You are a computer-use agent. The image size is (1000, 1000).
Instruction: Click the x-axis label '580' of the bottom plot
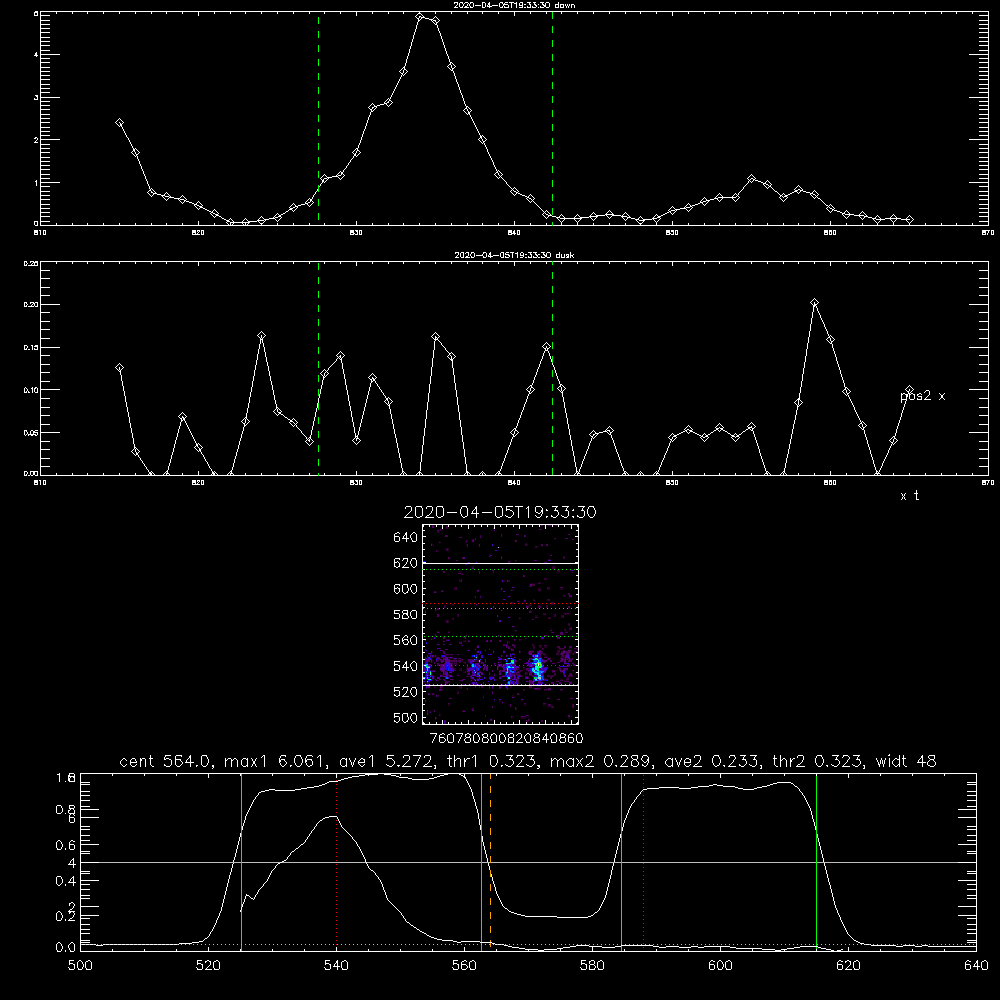coord(592,966)
